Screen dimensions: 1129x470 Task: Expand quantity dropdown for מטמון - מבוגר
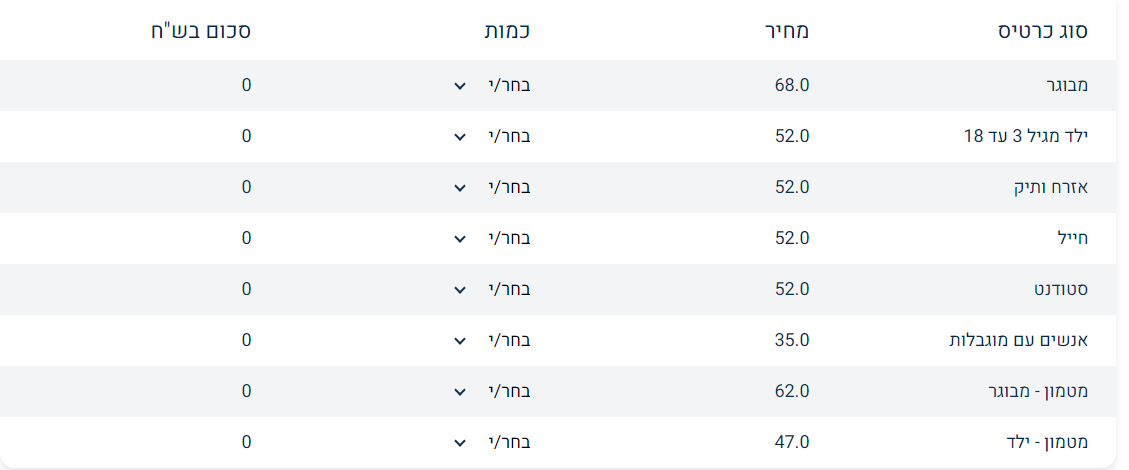click(491, 391)
